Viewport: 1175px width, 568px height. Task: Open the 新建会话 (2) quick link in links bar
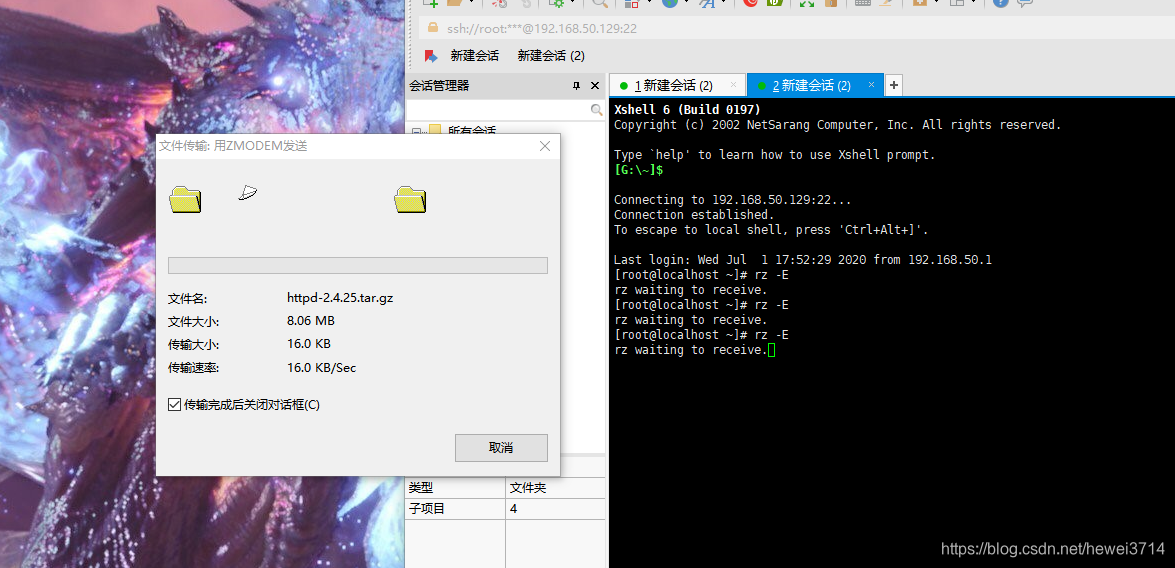click(551, 55)
